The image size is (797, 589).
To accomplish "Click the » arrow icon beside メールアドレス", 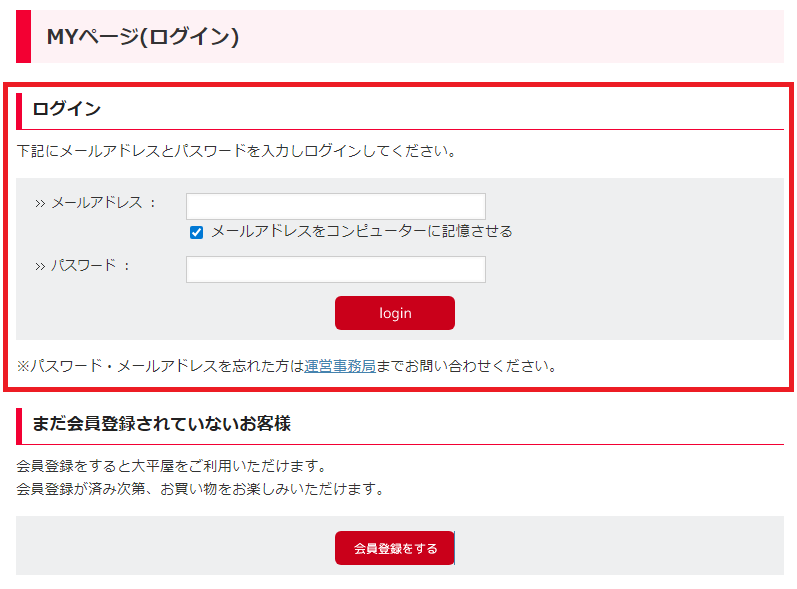I will pos(41,204).
